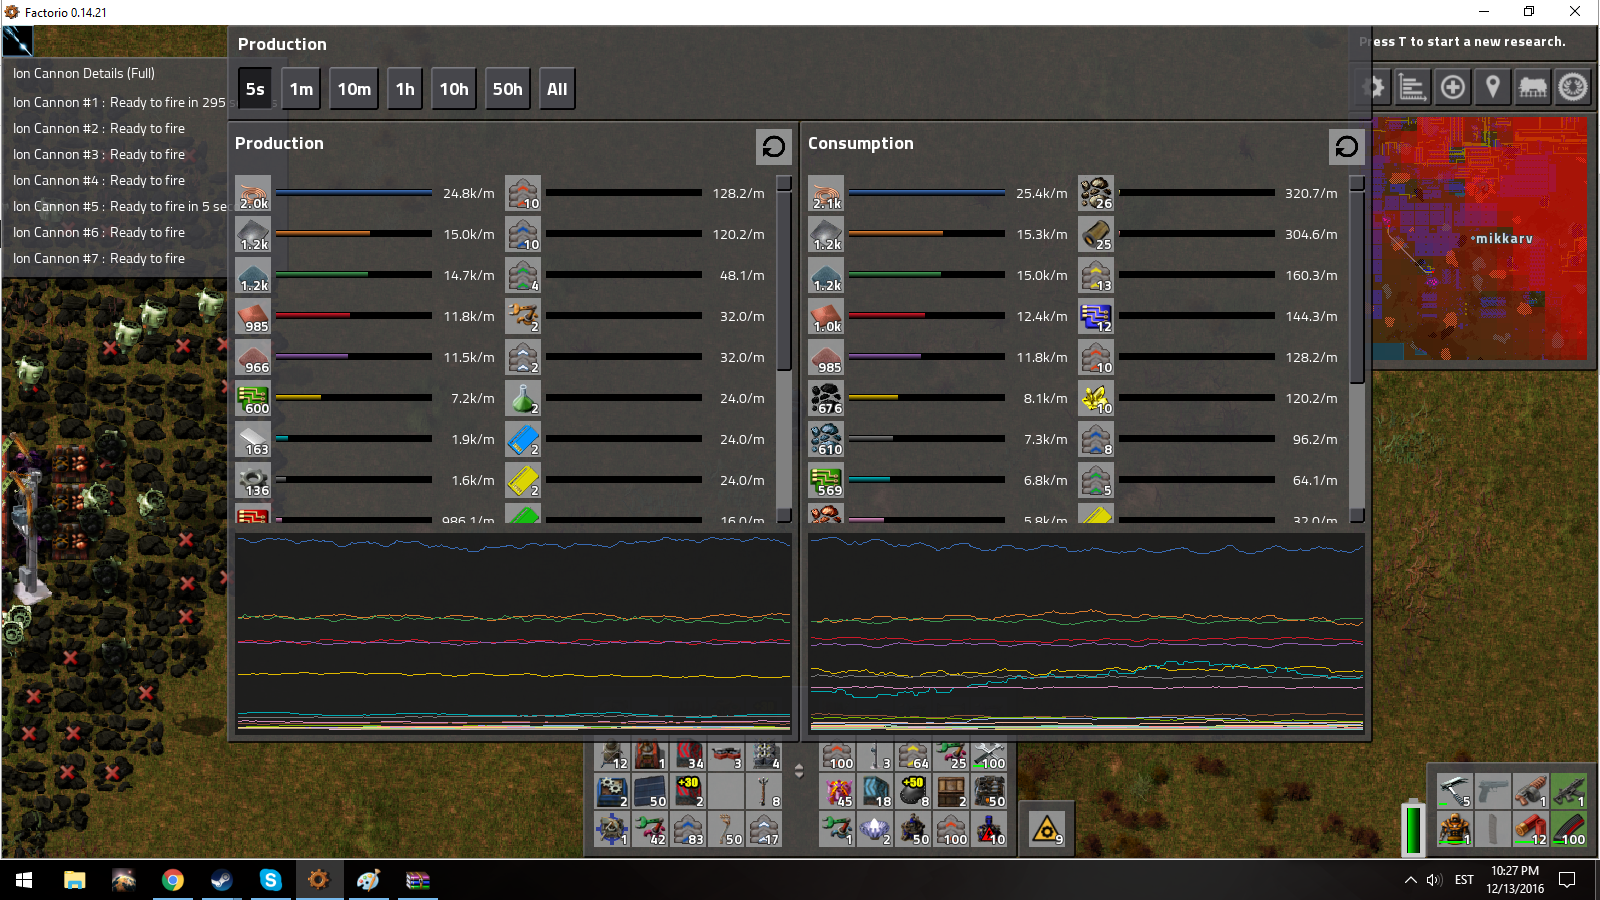Screen dimensions: 1600x900
Task: Click the steel plate production item at 1.9k/m
Action: click(253, 439)
